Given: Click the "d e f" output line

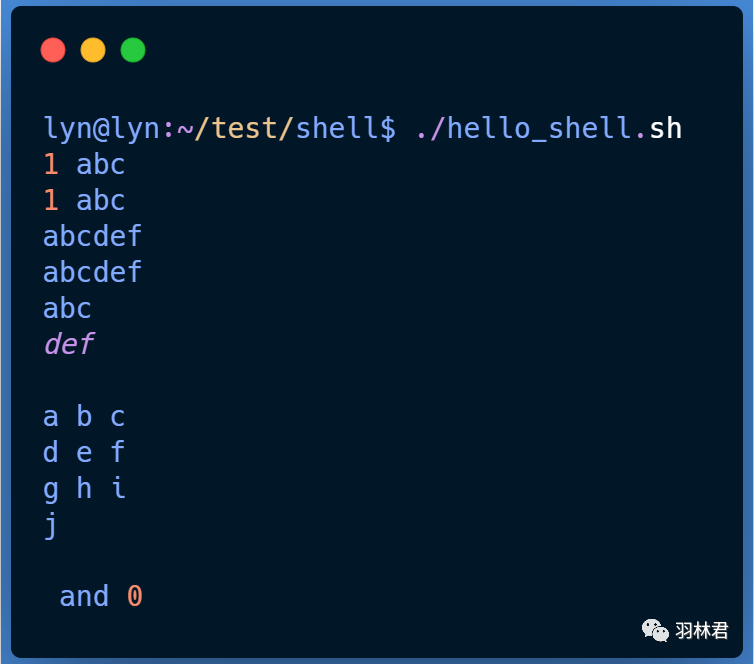Looking at the screenshot, I should (84, 452).
